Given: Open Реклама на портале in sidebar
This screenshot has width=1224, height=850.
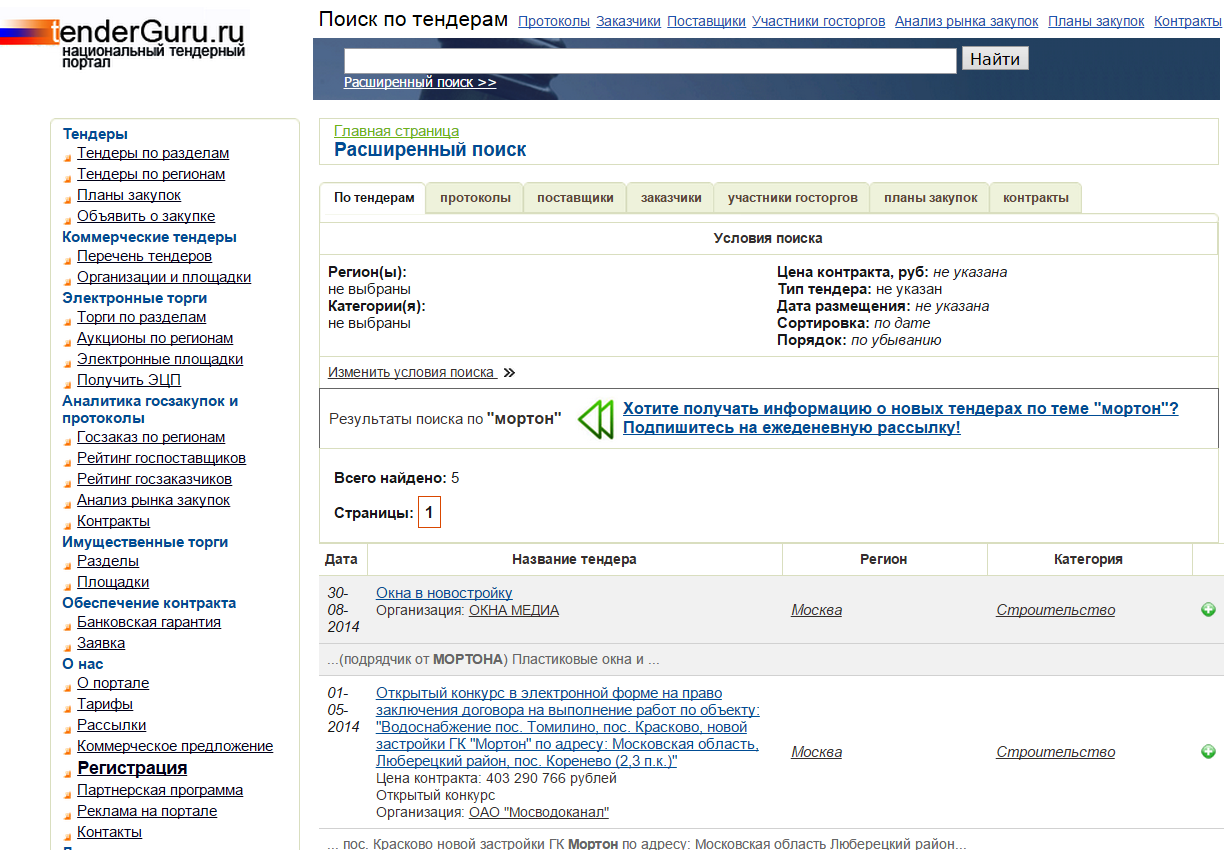Looking at the screenshot, I should point(147,811).
